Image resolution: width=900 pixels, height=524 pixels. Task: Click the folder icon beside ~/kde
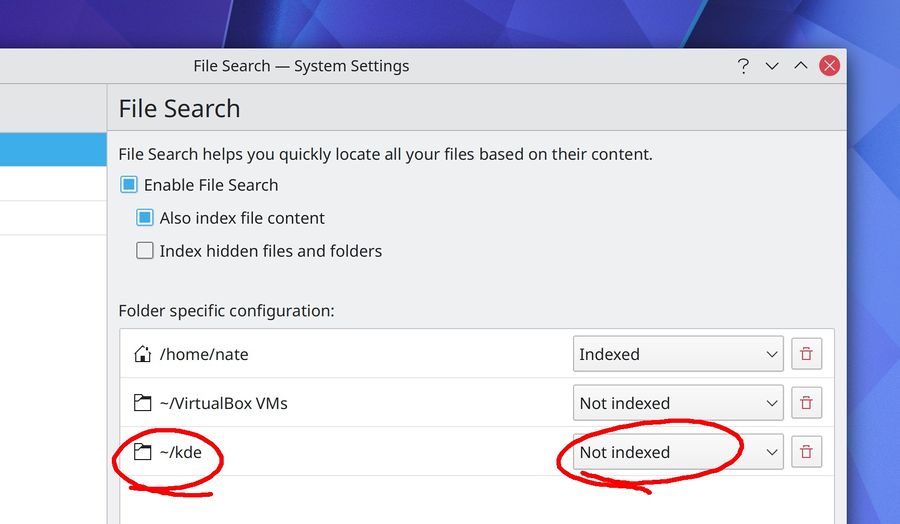pos(142,452)
